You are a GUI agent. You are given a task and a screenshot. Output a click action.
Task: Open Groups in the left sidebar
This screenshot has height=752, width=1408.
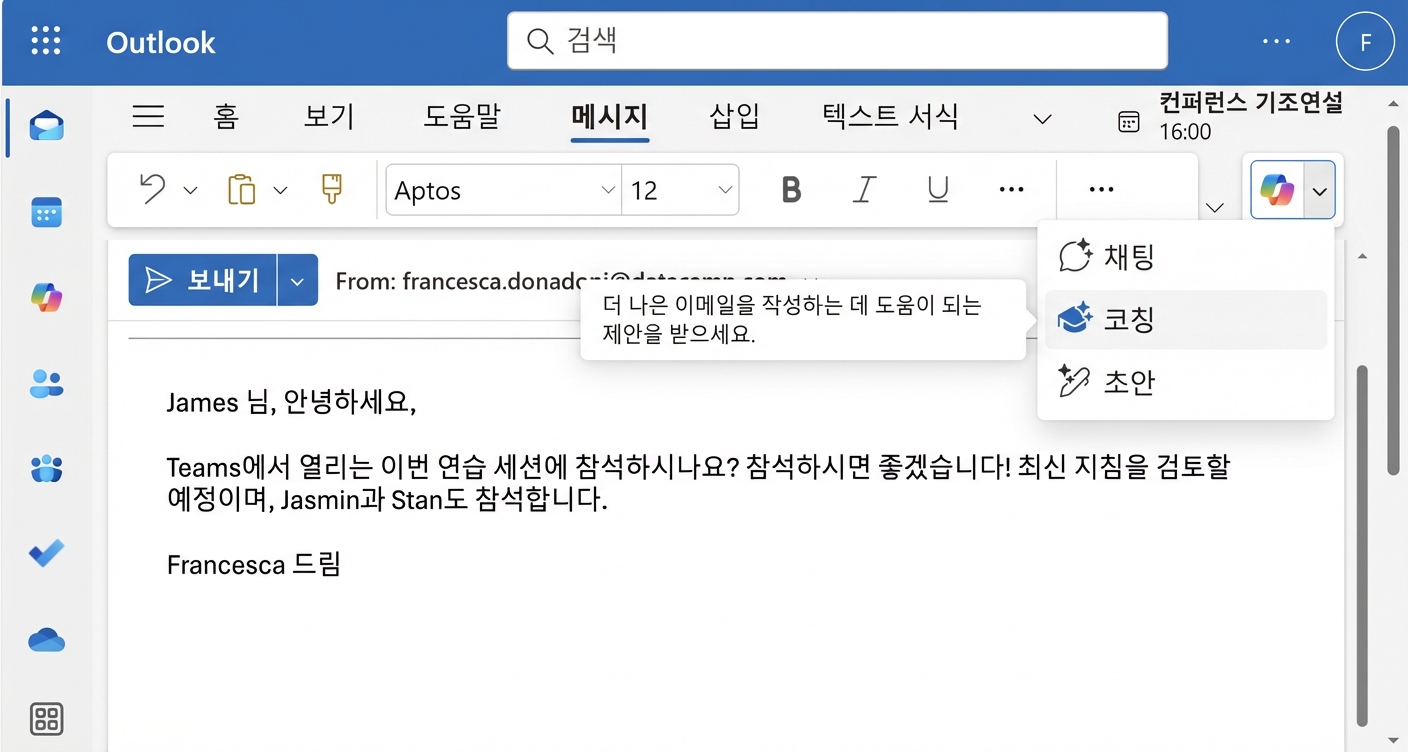pos(46,468)
